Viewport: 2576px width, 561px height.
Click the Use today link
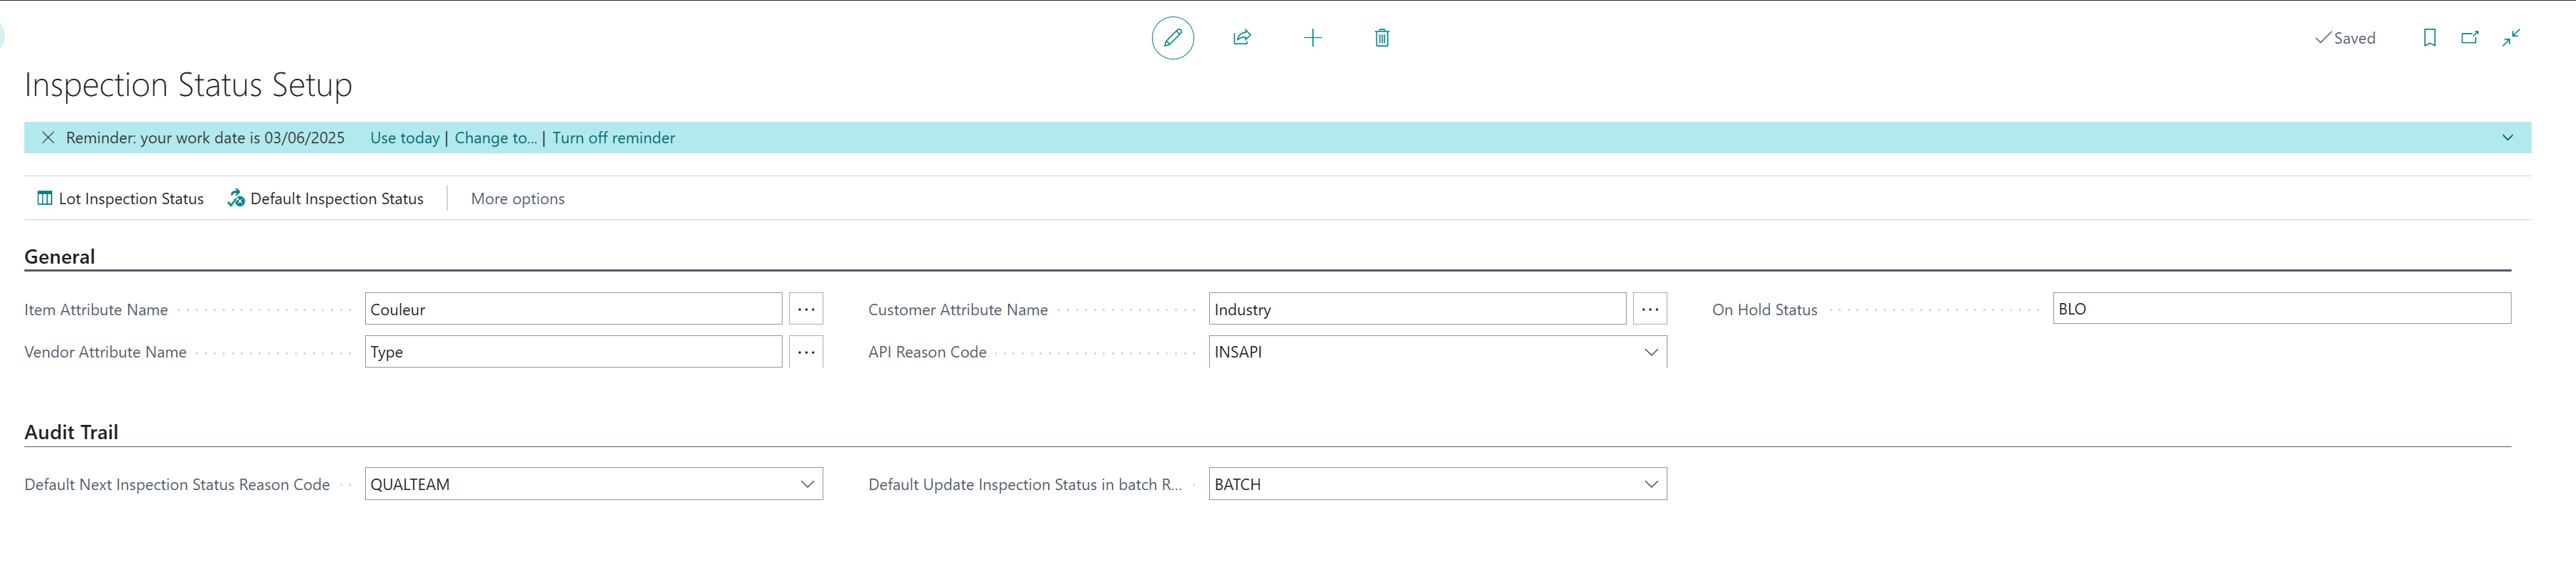404,138
